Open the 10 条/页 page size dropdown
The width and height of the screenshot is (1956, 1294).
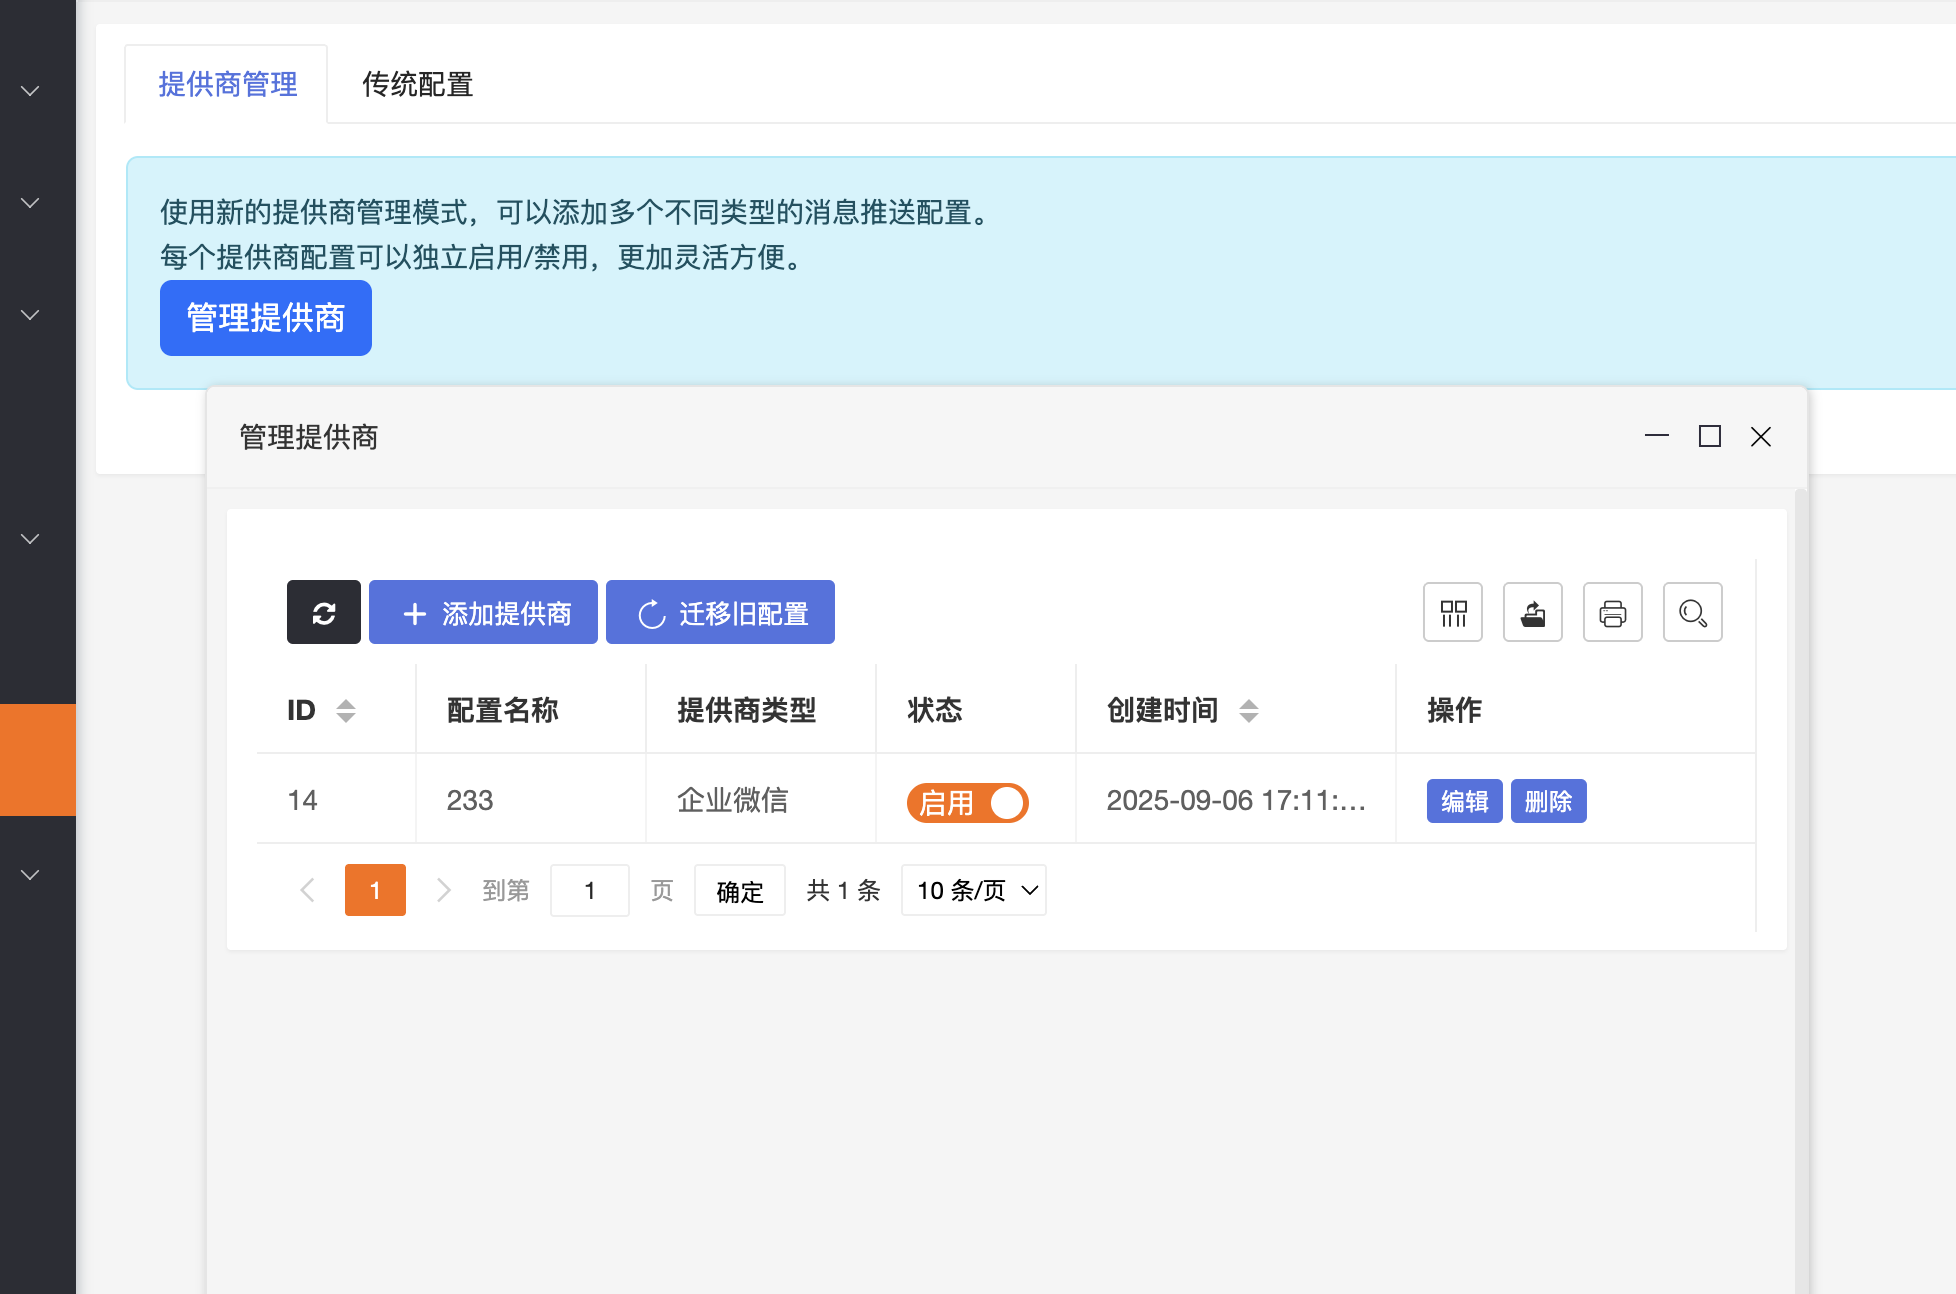click(x=972, y=889)
